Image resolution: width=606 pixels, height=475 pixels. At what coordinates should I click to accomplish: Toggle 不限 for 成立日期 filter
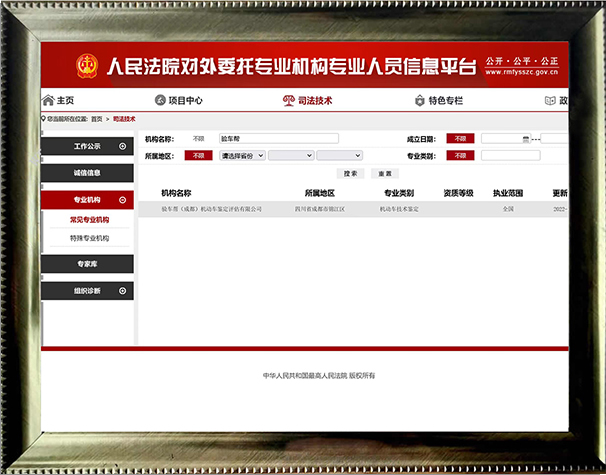(460, 139)
